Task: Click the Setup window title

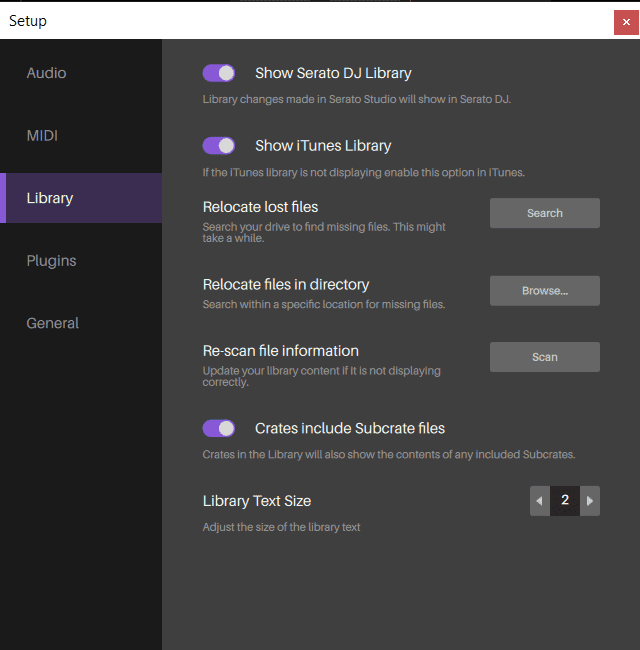Action: pos(28,21)
